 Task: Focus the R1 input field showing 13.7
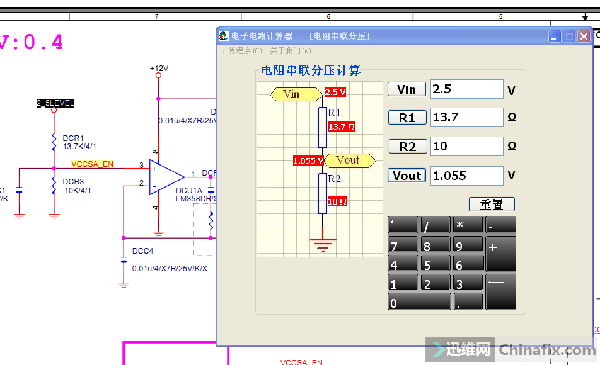pos(466,117)
